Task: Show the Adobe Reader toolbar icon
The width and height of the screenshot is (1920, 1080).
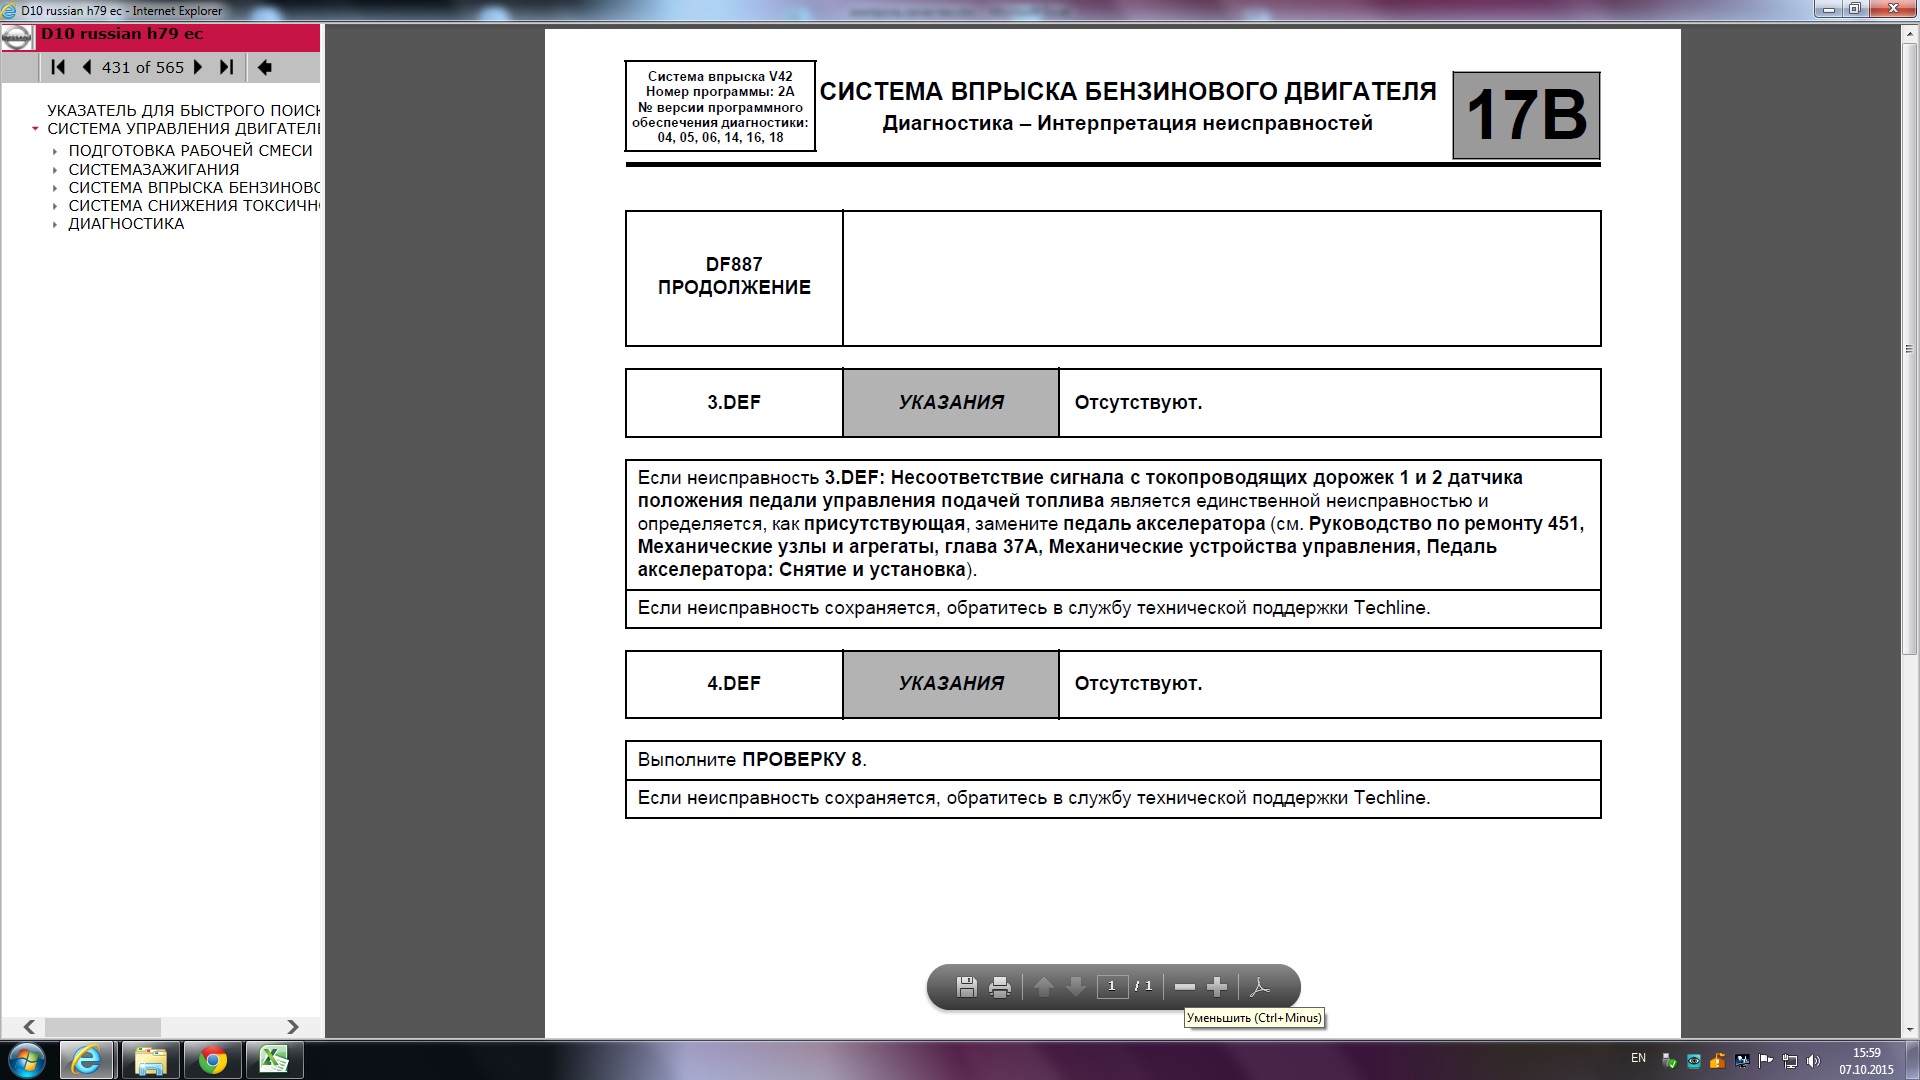Action: coord(1260,987)
